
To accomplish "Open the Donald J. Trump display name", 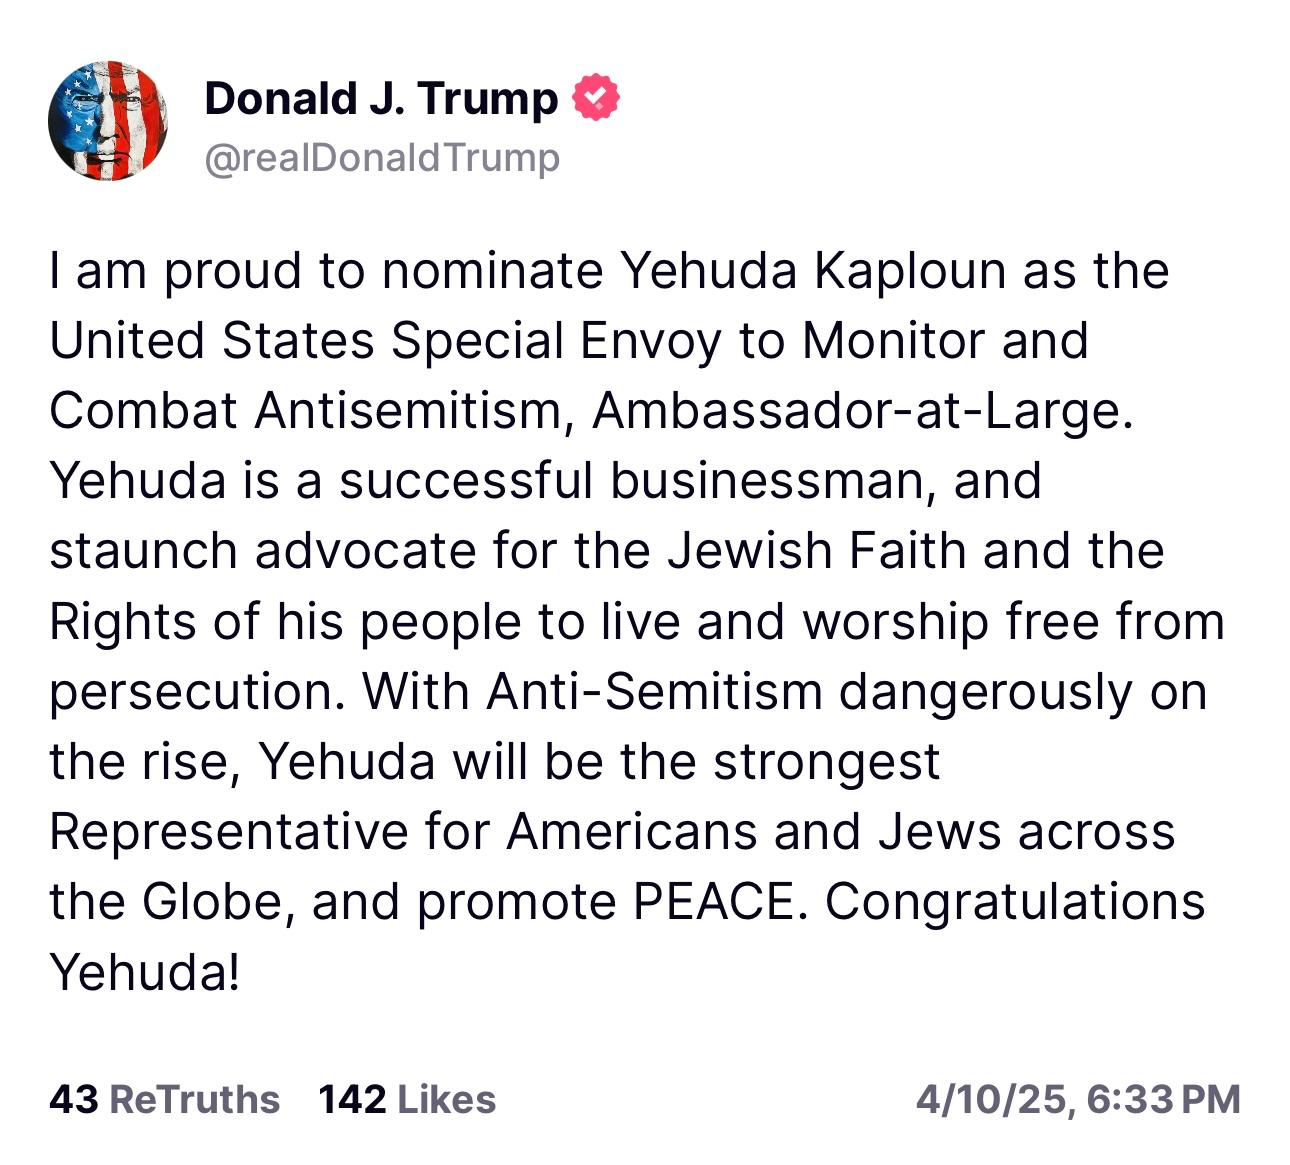I will (x=381, y=98).
